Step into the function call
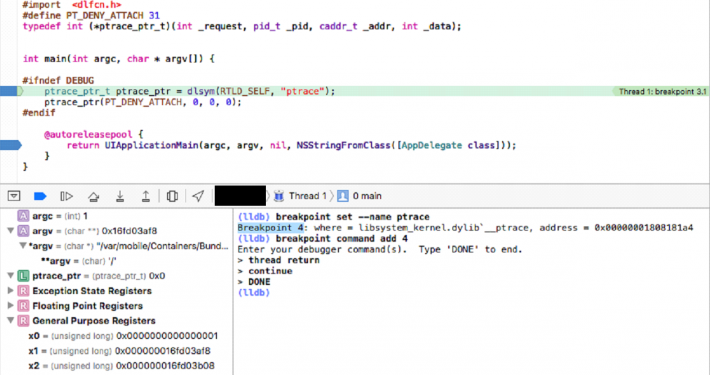The height and width of the screenshot is (375, 710). [120, 196]
